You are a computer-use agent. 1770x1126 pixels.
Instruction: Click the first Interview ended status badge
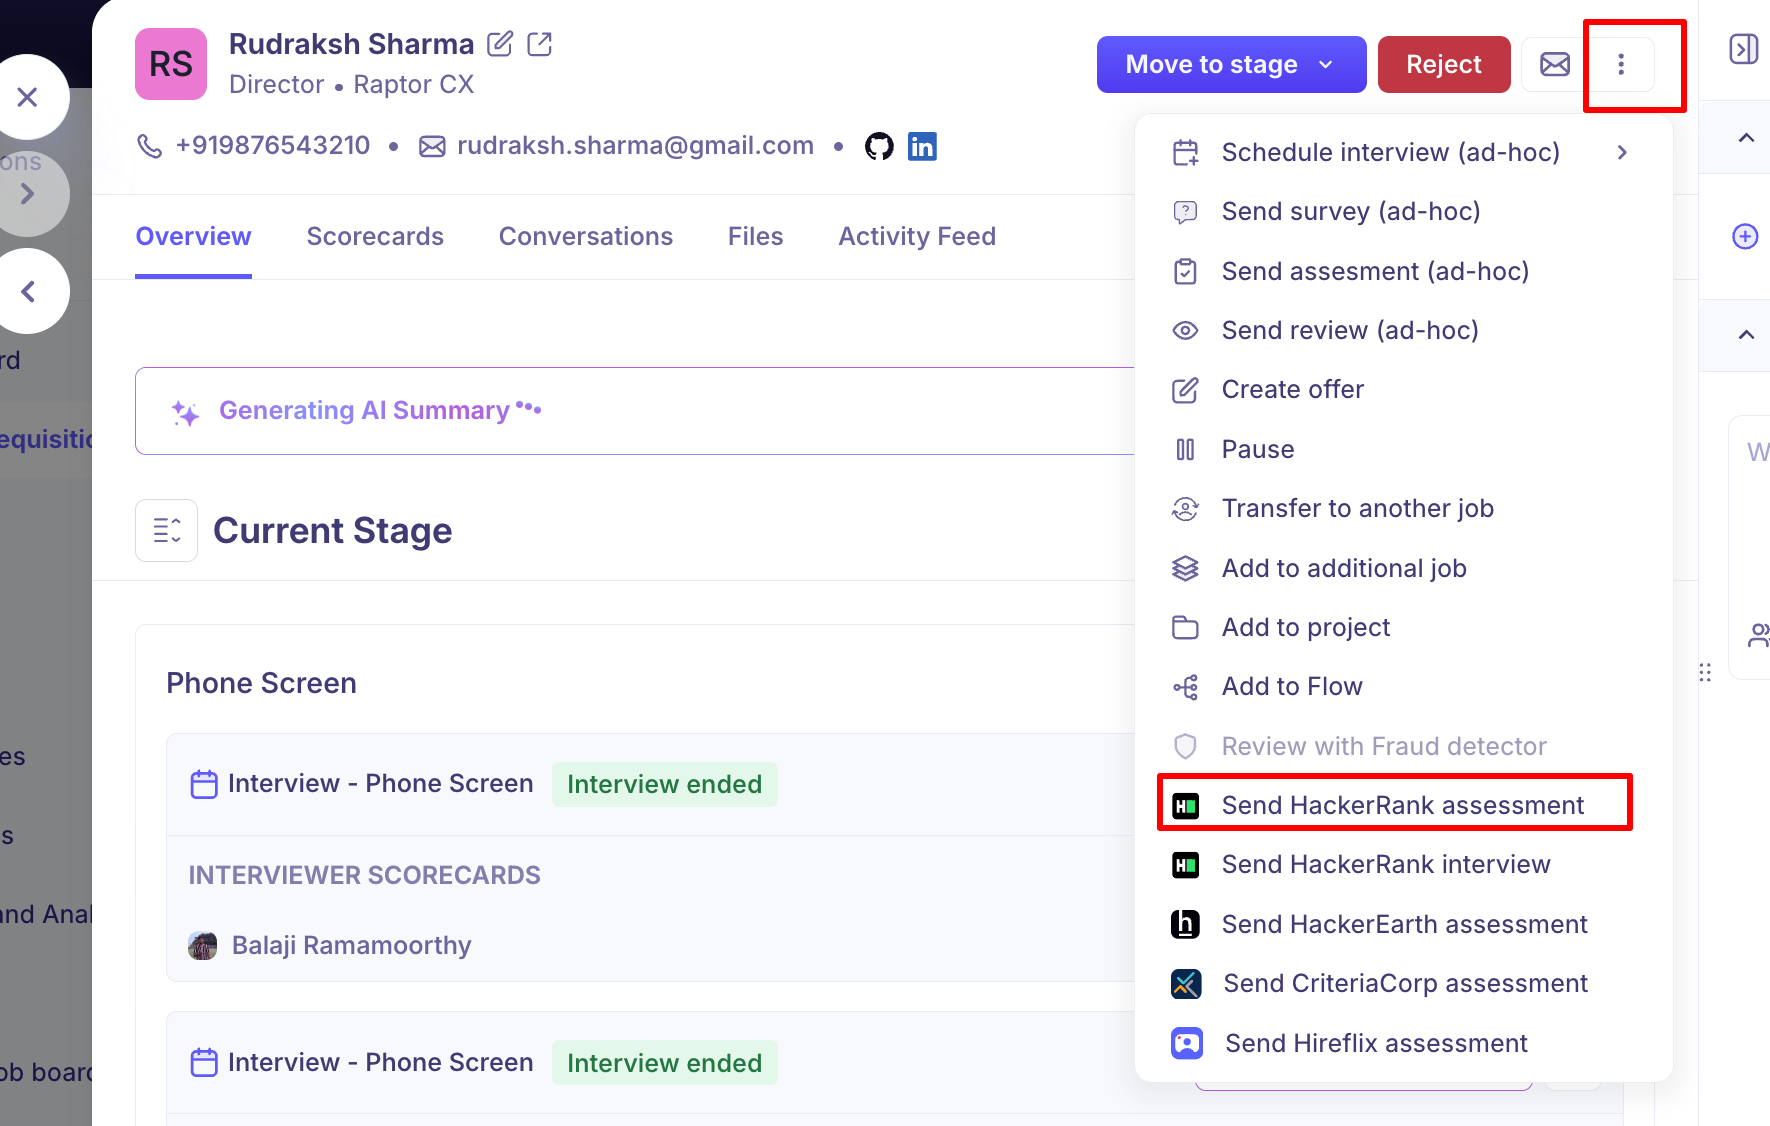click(664, 784)
